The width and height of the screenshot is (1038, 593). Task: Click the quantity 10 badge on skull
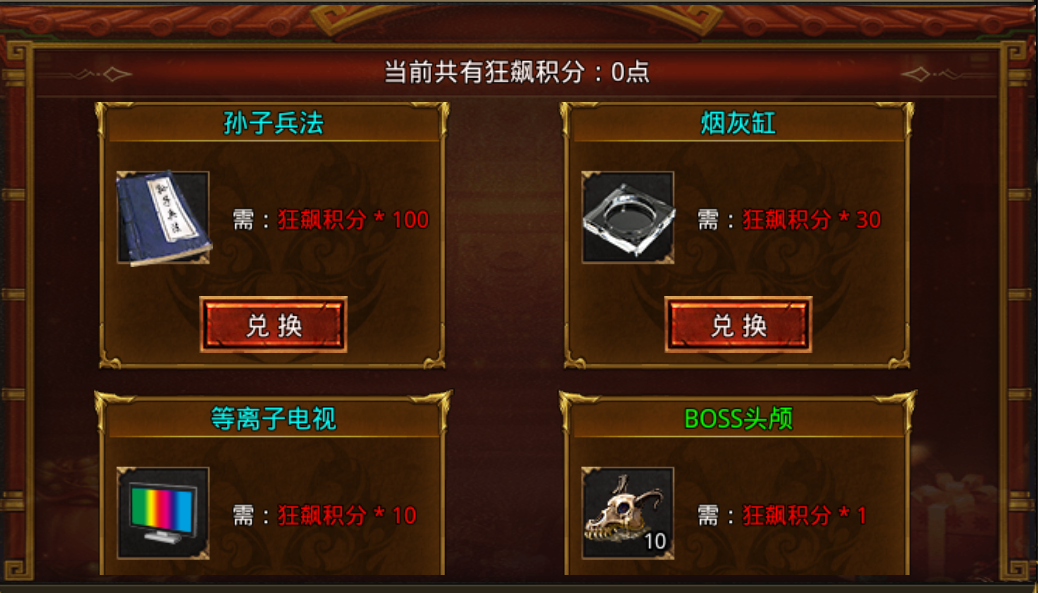[655, 541]
